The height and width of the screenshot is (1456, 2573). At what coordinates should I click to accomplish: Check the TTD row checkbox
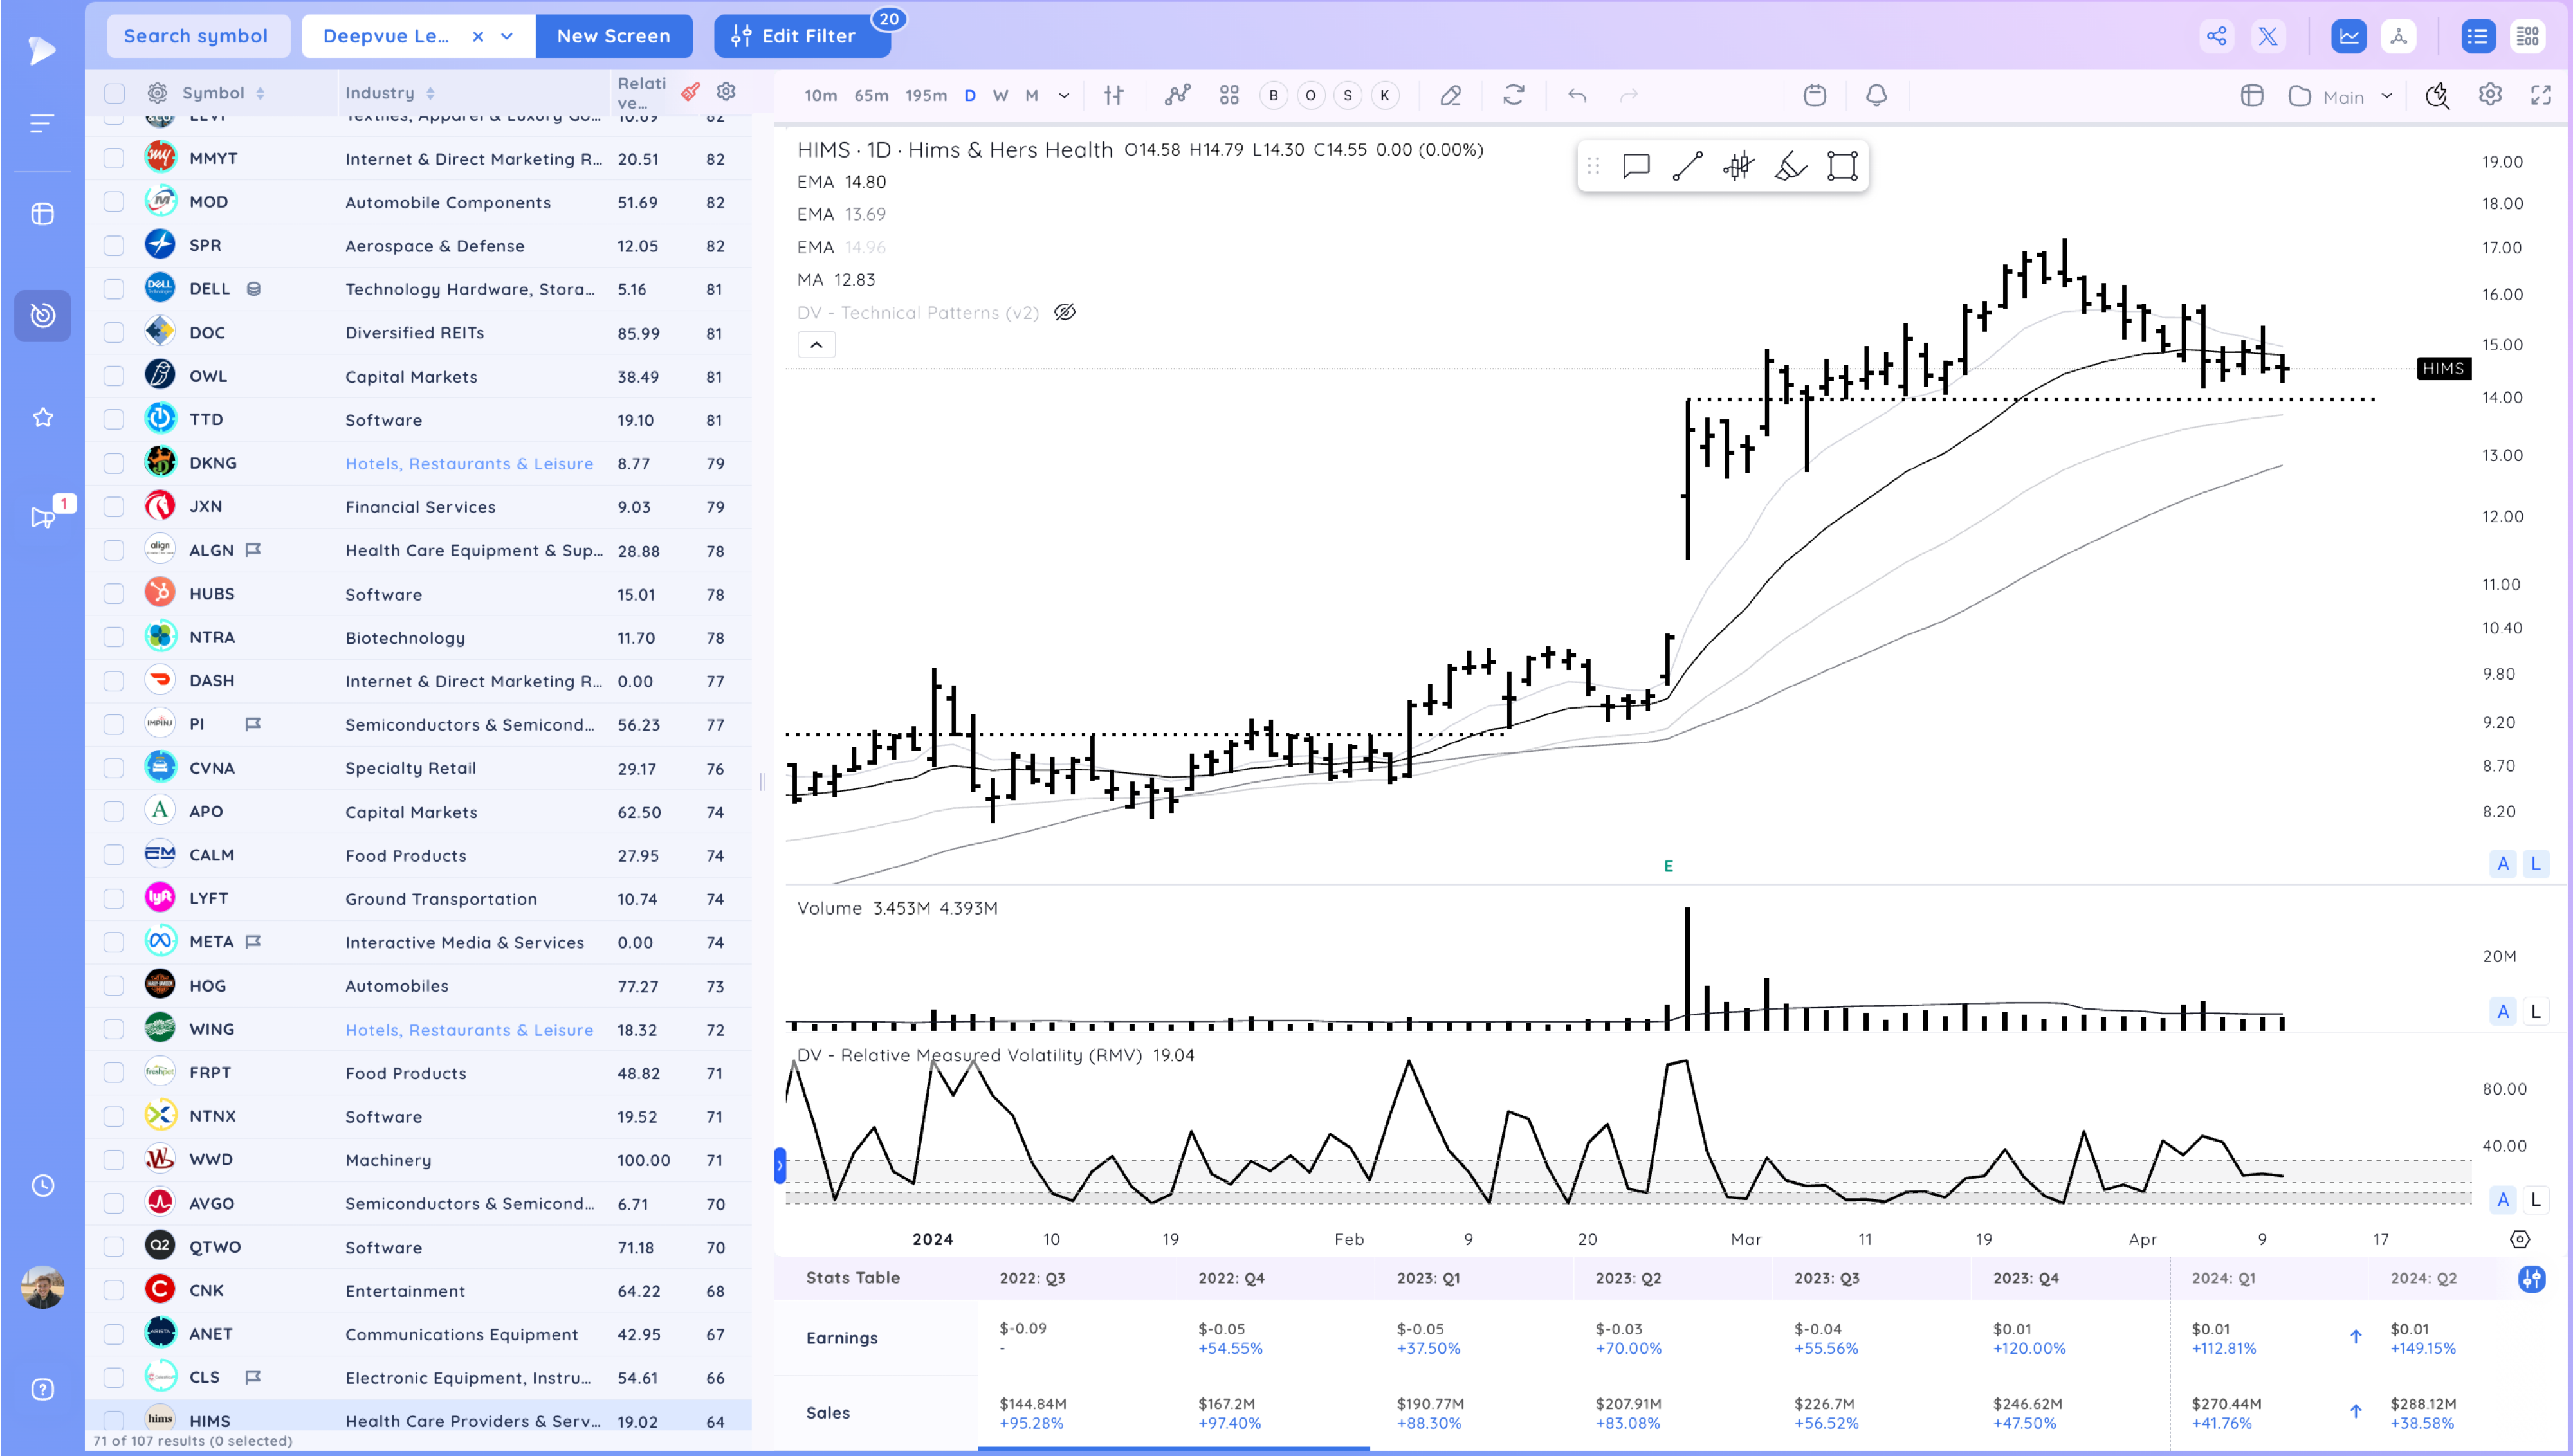114,419
